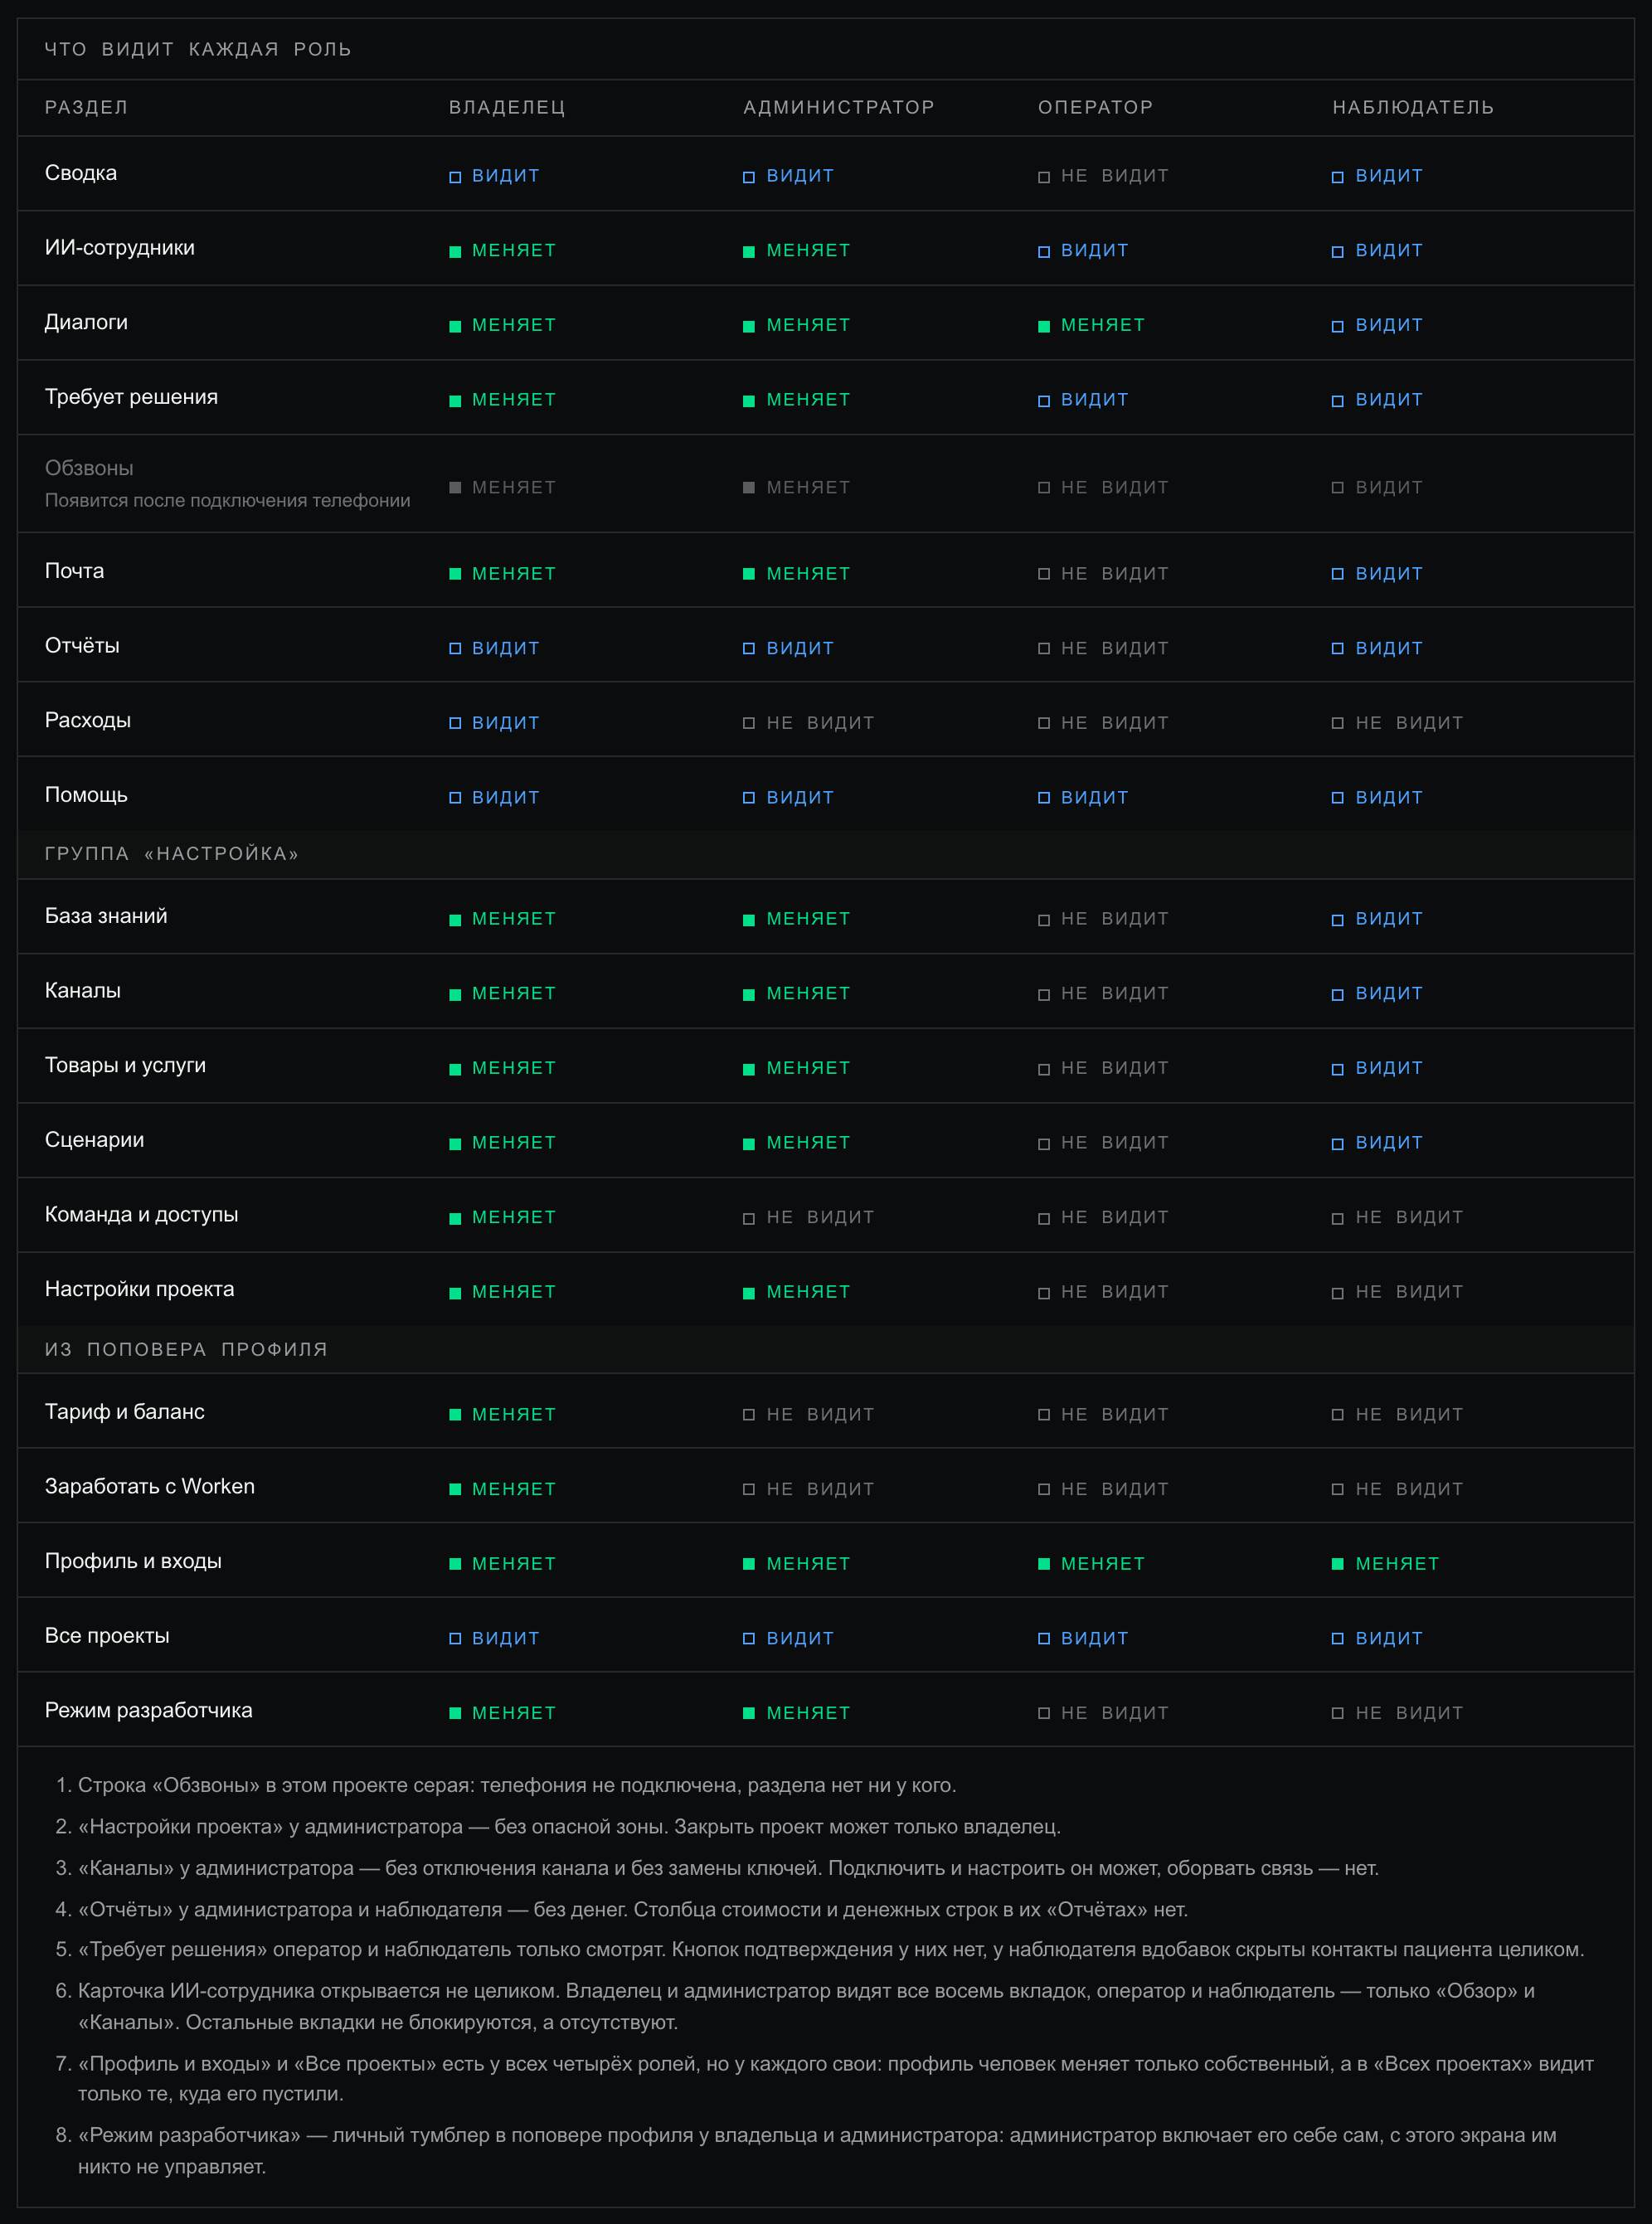Click the «ВЛАДЕЛЕЦ» column header
The width and height of the screenshot is (1652, 2224).
point(507,107)
